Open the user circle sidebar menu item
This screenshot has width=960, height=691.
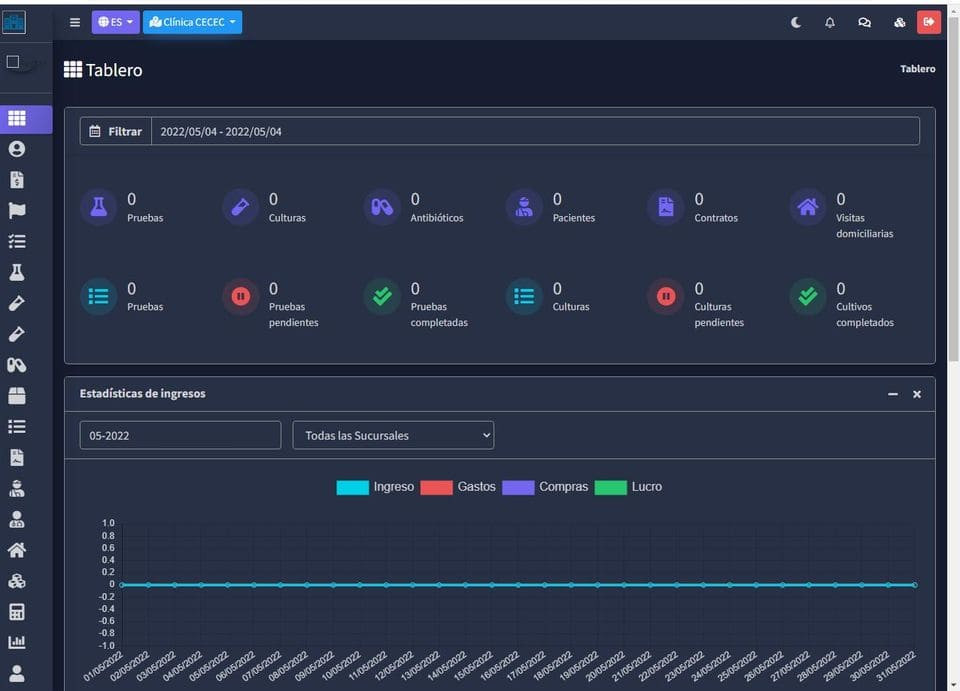(16, 149)
